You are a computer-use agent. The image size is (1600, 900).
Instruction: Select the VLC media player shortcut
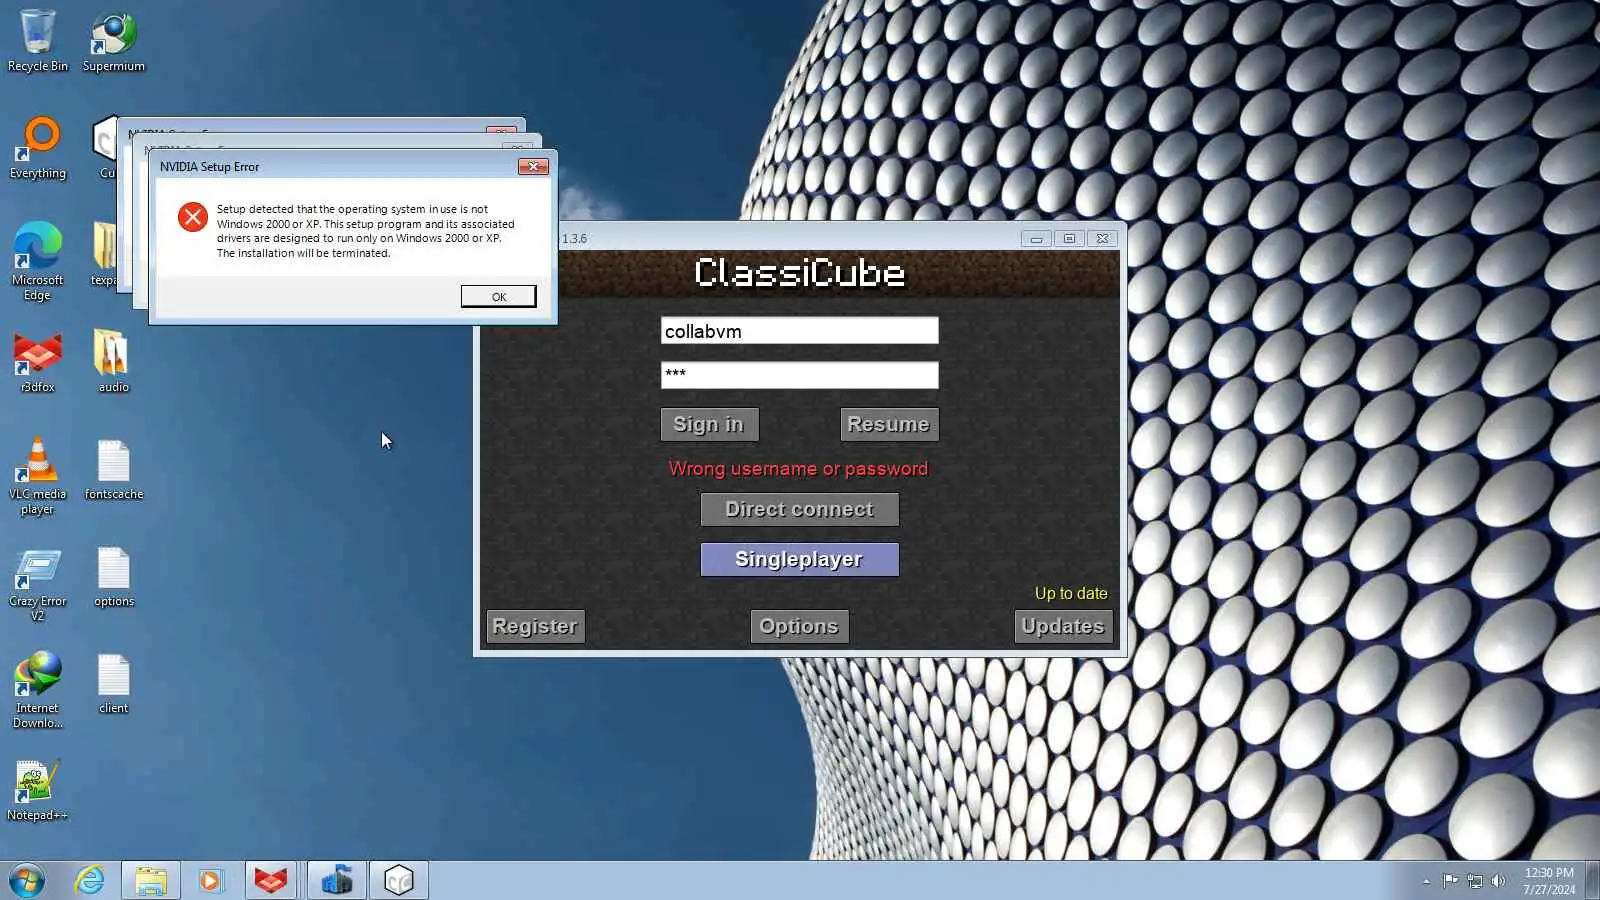tap(38, 477)
